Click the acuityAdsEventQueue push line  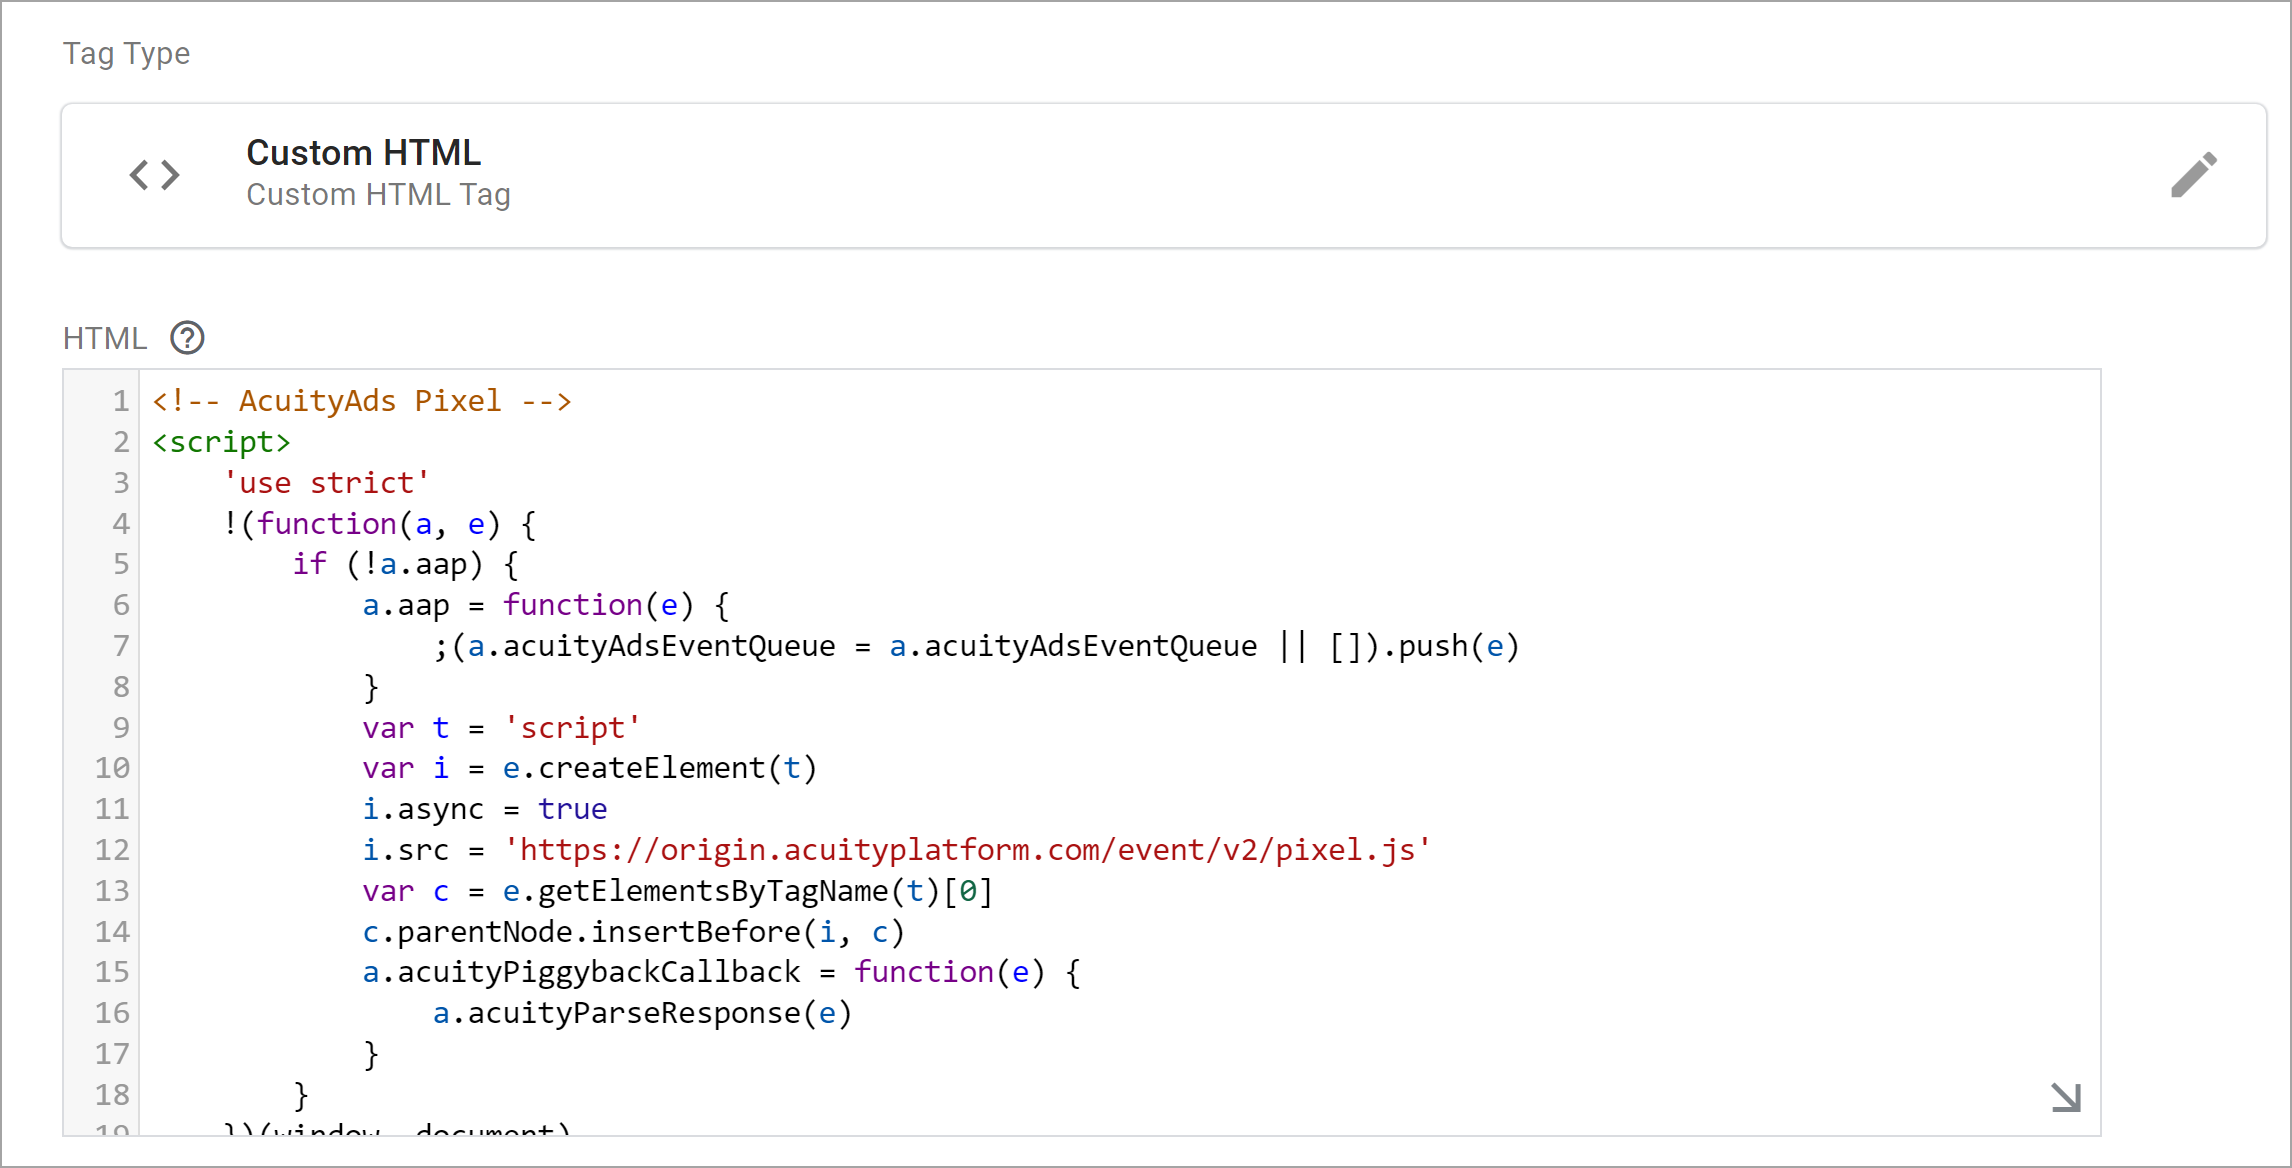pyautogui.click(x=976, y=646)
